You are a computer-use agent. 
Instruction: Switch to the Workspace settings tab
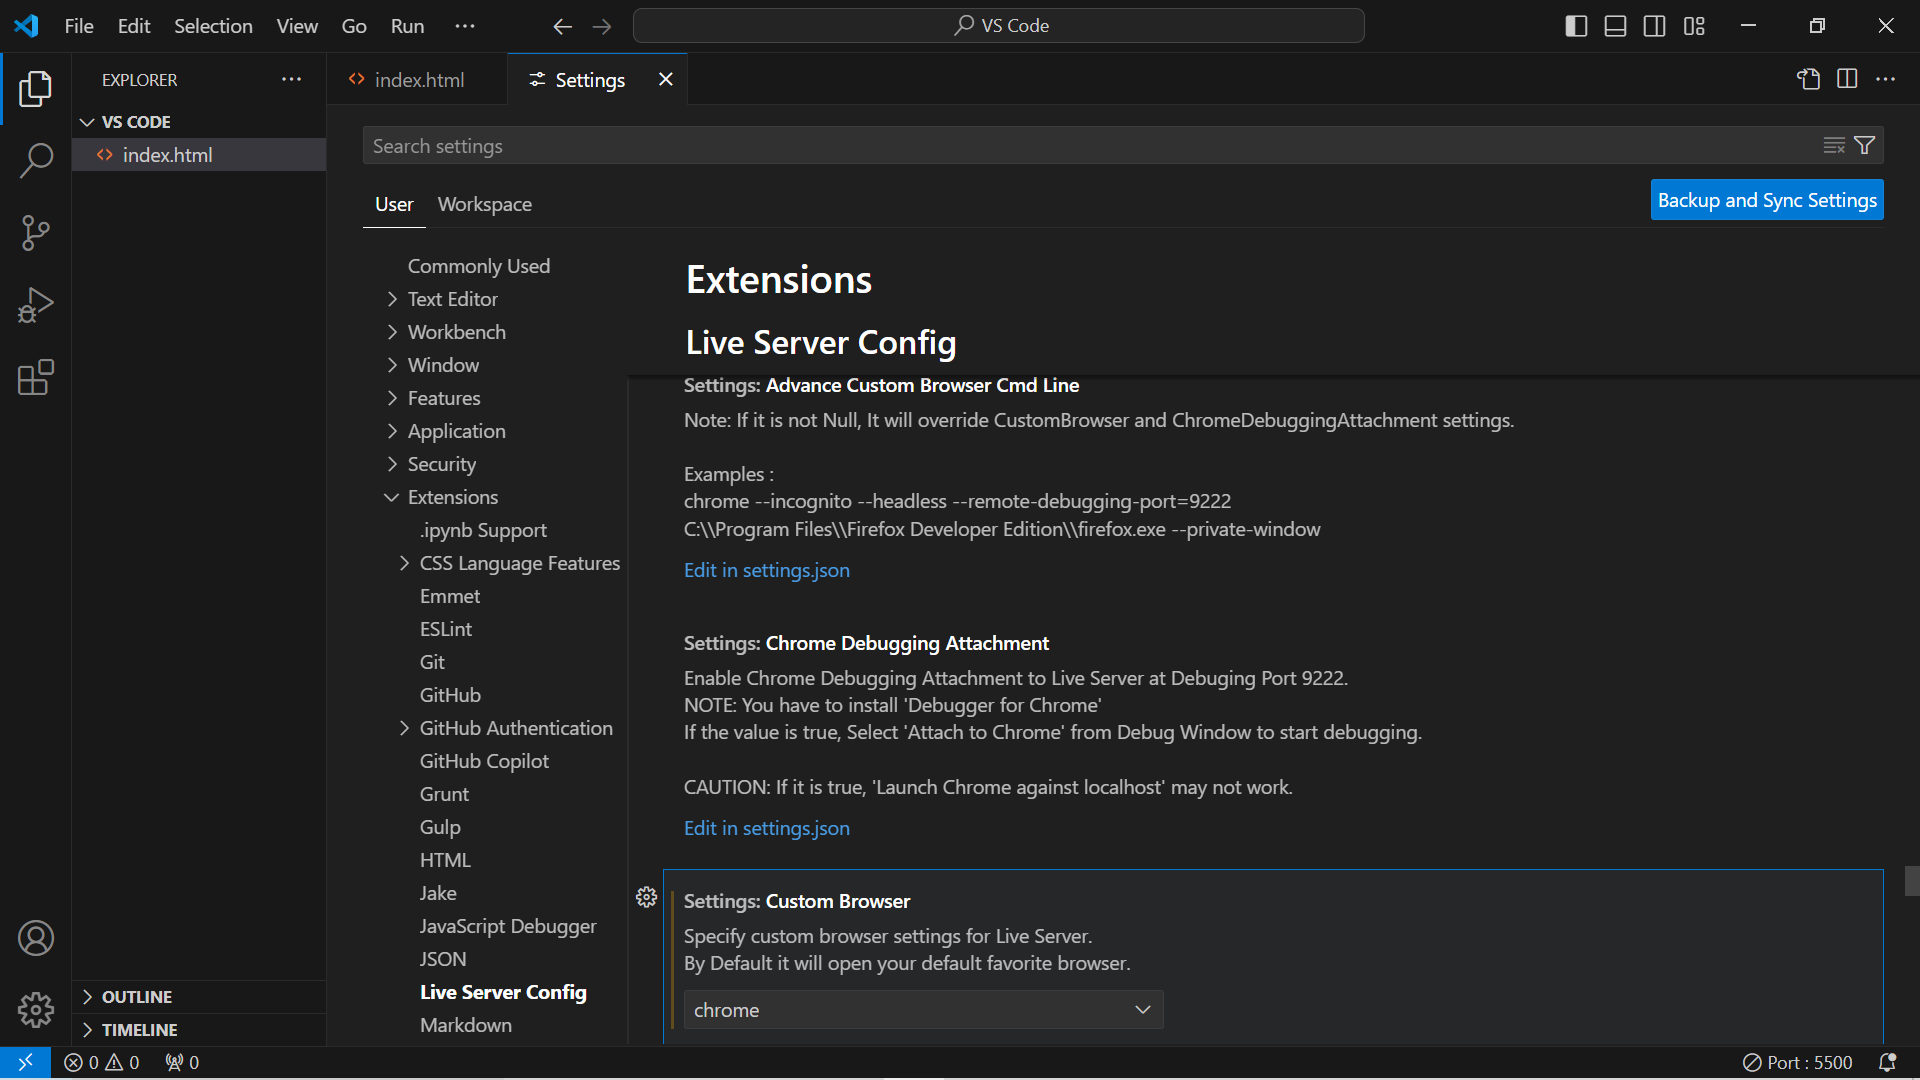coord(484,204)
